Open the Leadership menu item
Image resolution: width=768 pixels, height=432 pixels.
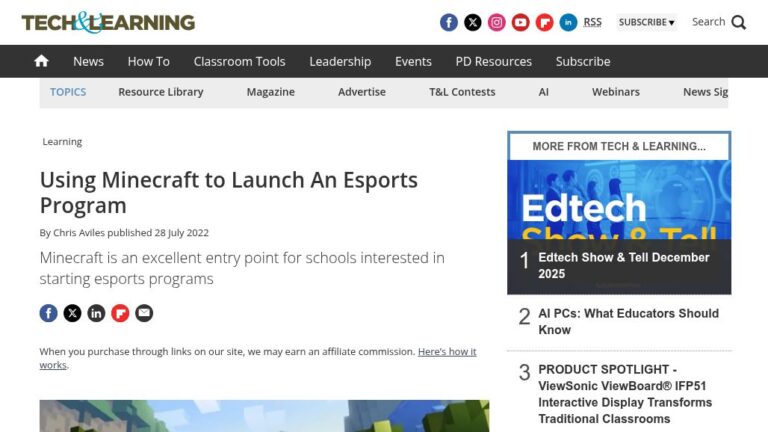(340, 61)
